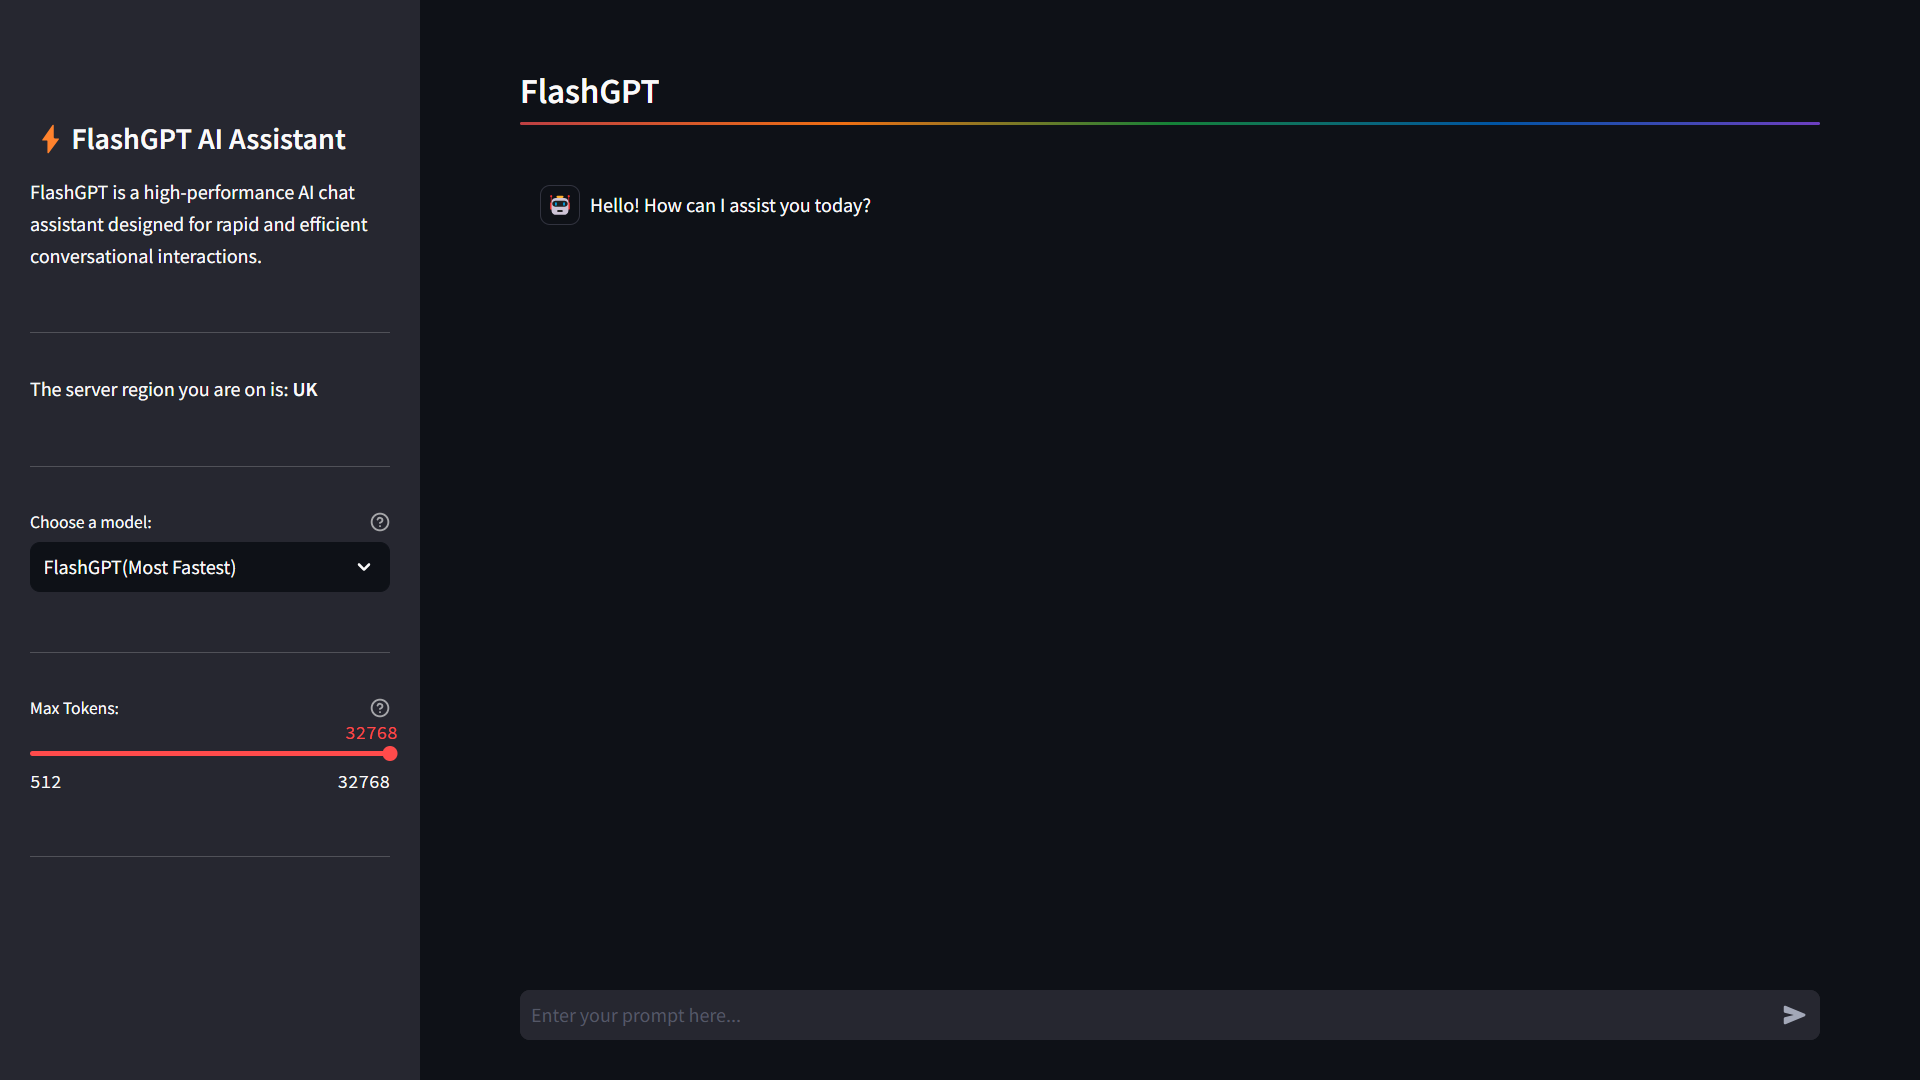Click the slider maximum label 32768
This screenshot has width=1920, height=1080.
363,782
